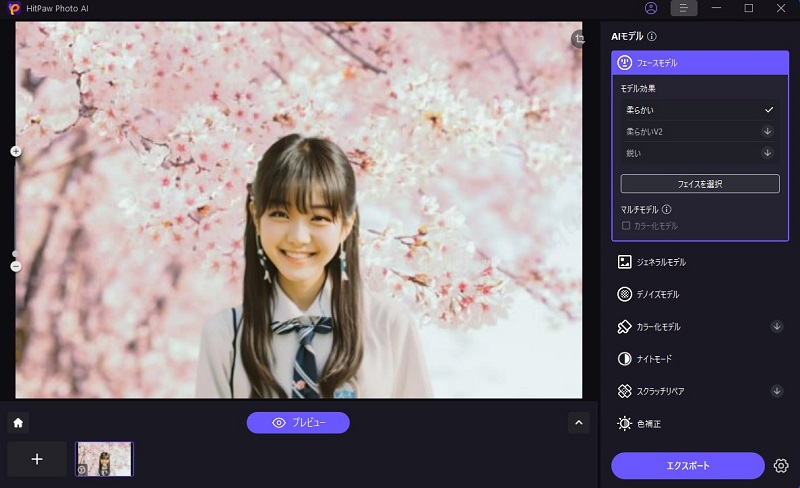Select the 柔らかいV2 model effect
800x488 pixels.
[699, 131]
